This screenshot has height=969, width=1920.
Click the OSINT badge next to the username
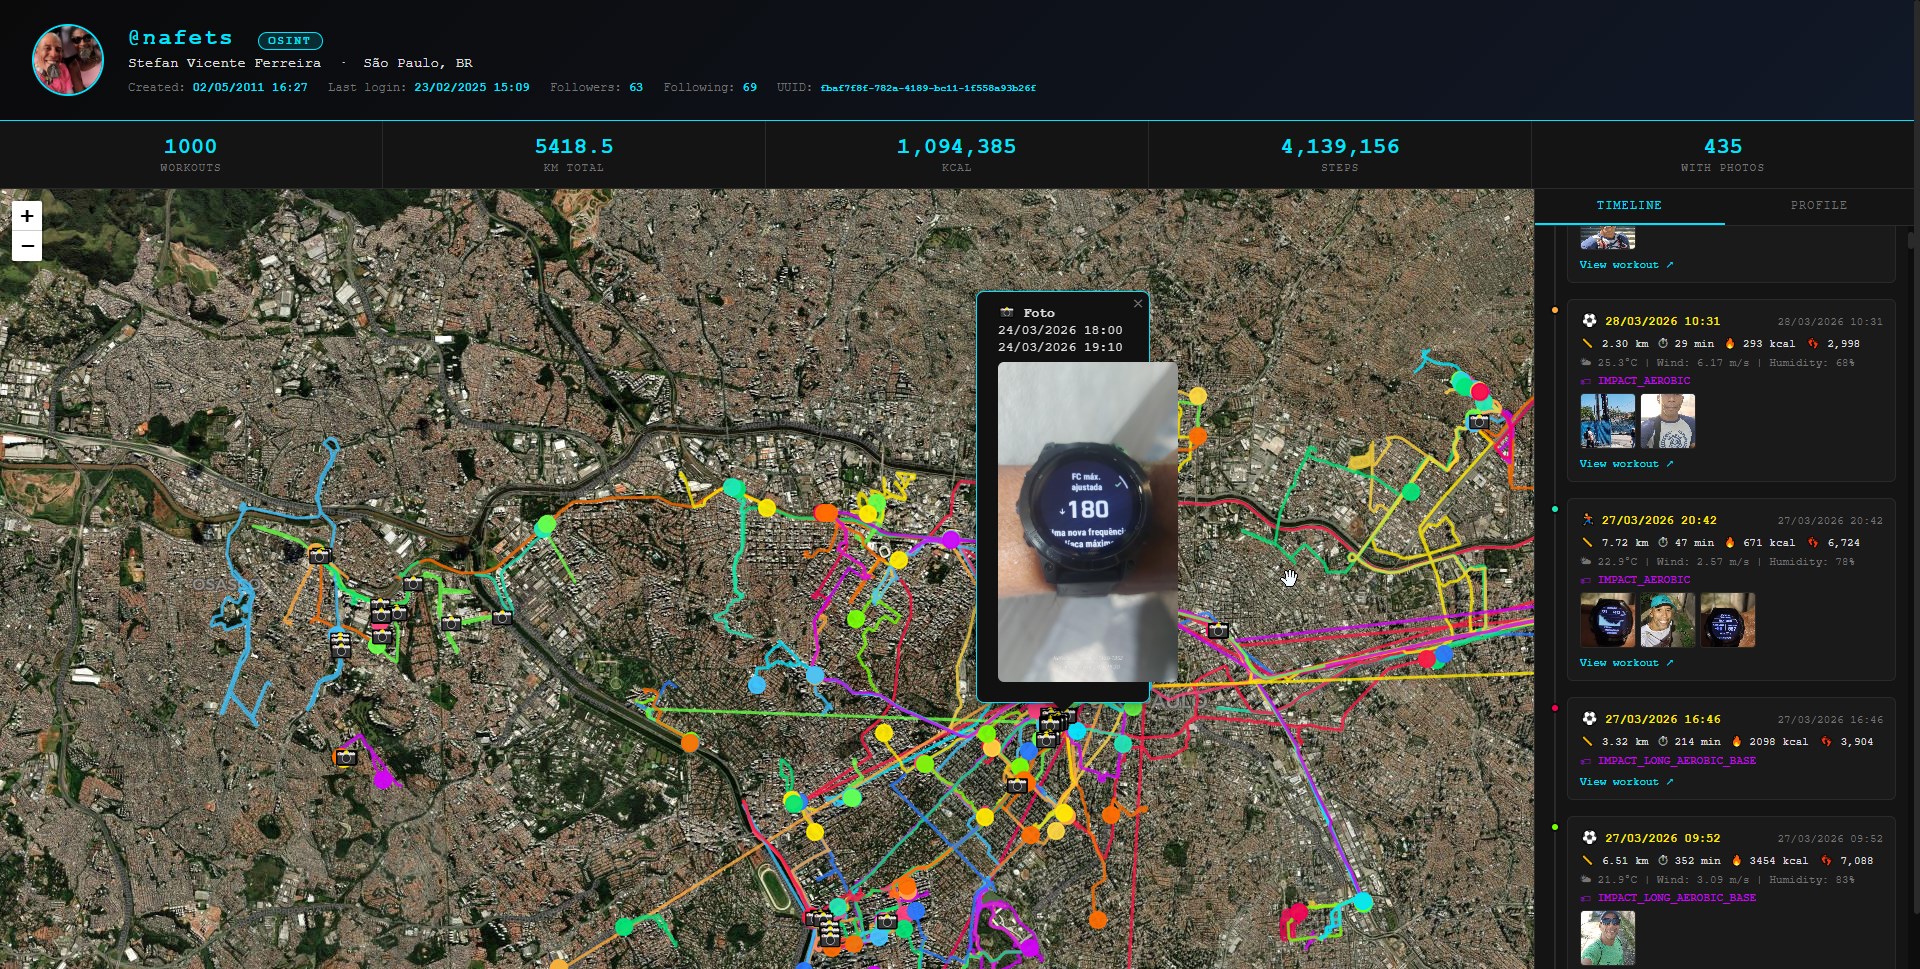tap(290, 41)
